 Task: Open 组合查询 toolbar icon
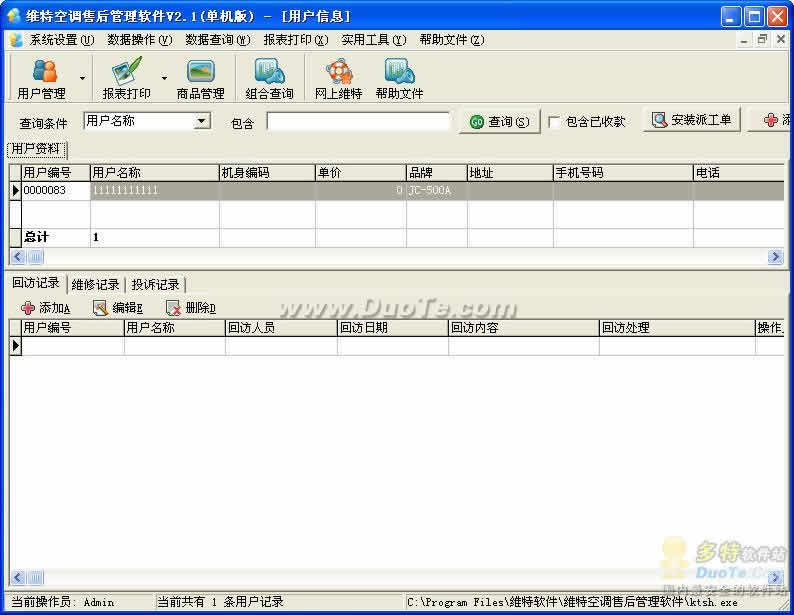269,78
